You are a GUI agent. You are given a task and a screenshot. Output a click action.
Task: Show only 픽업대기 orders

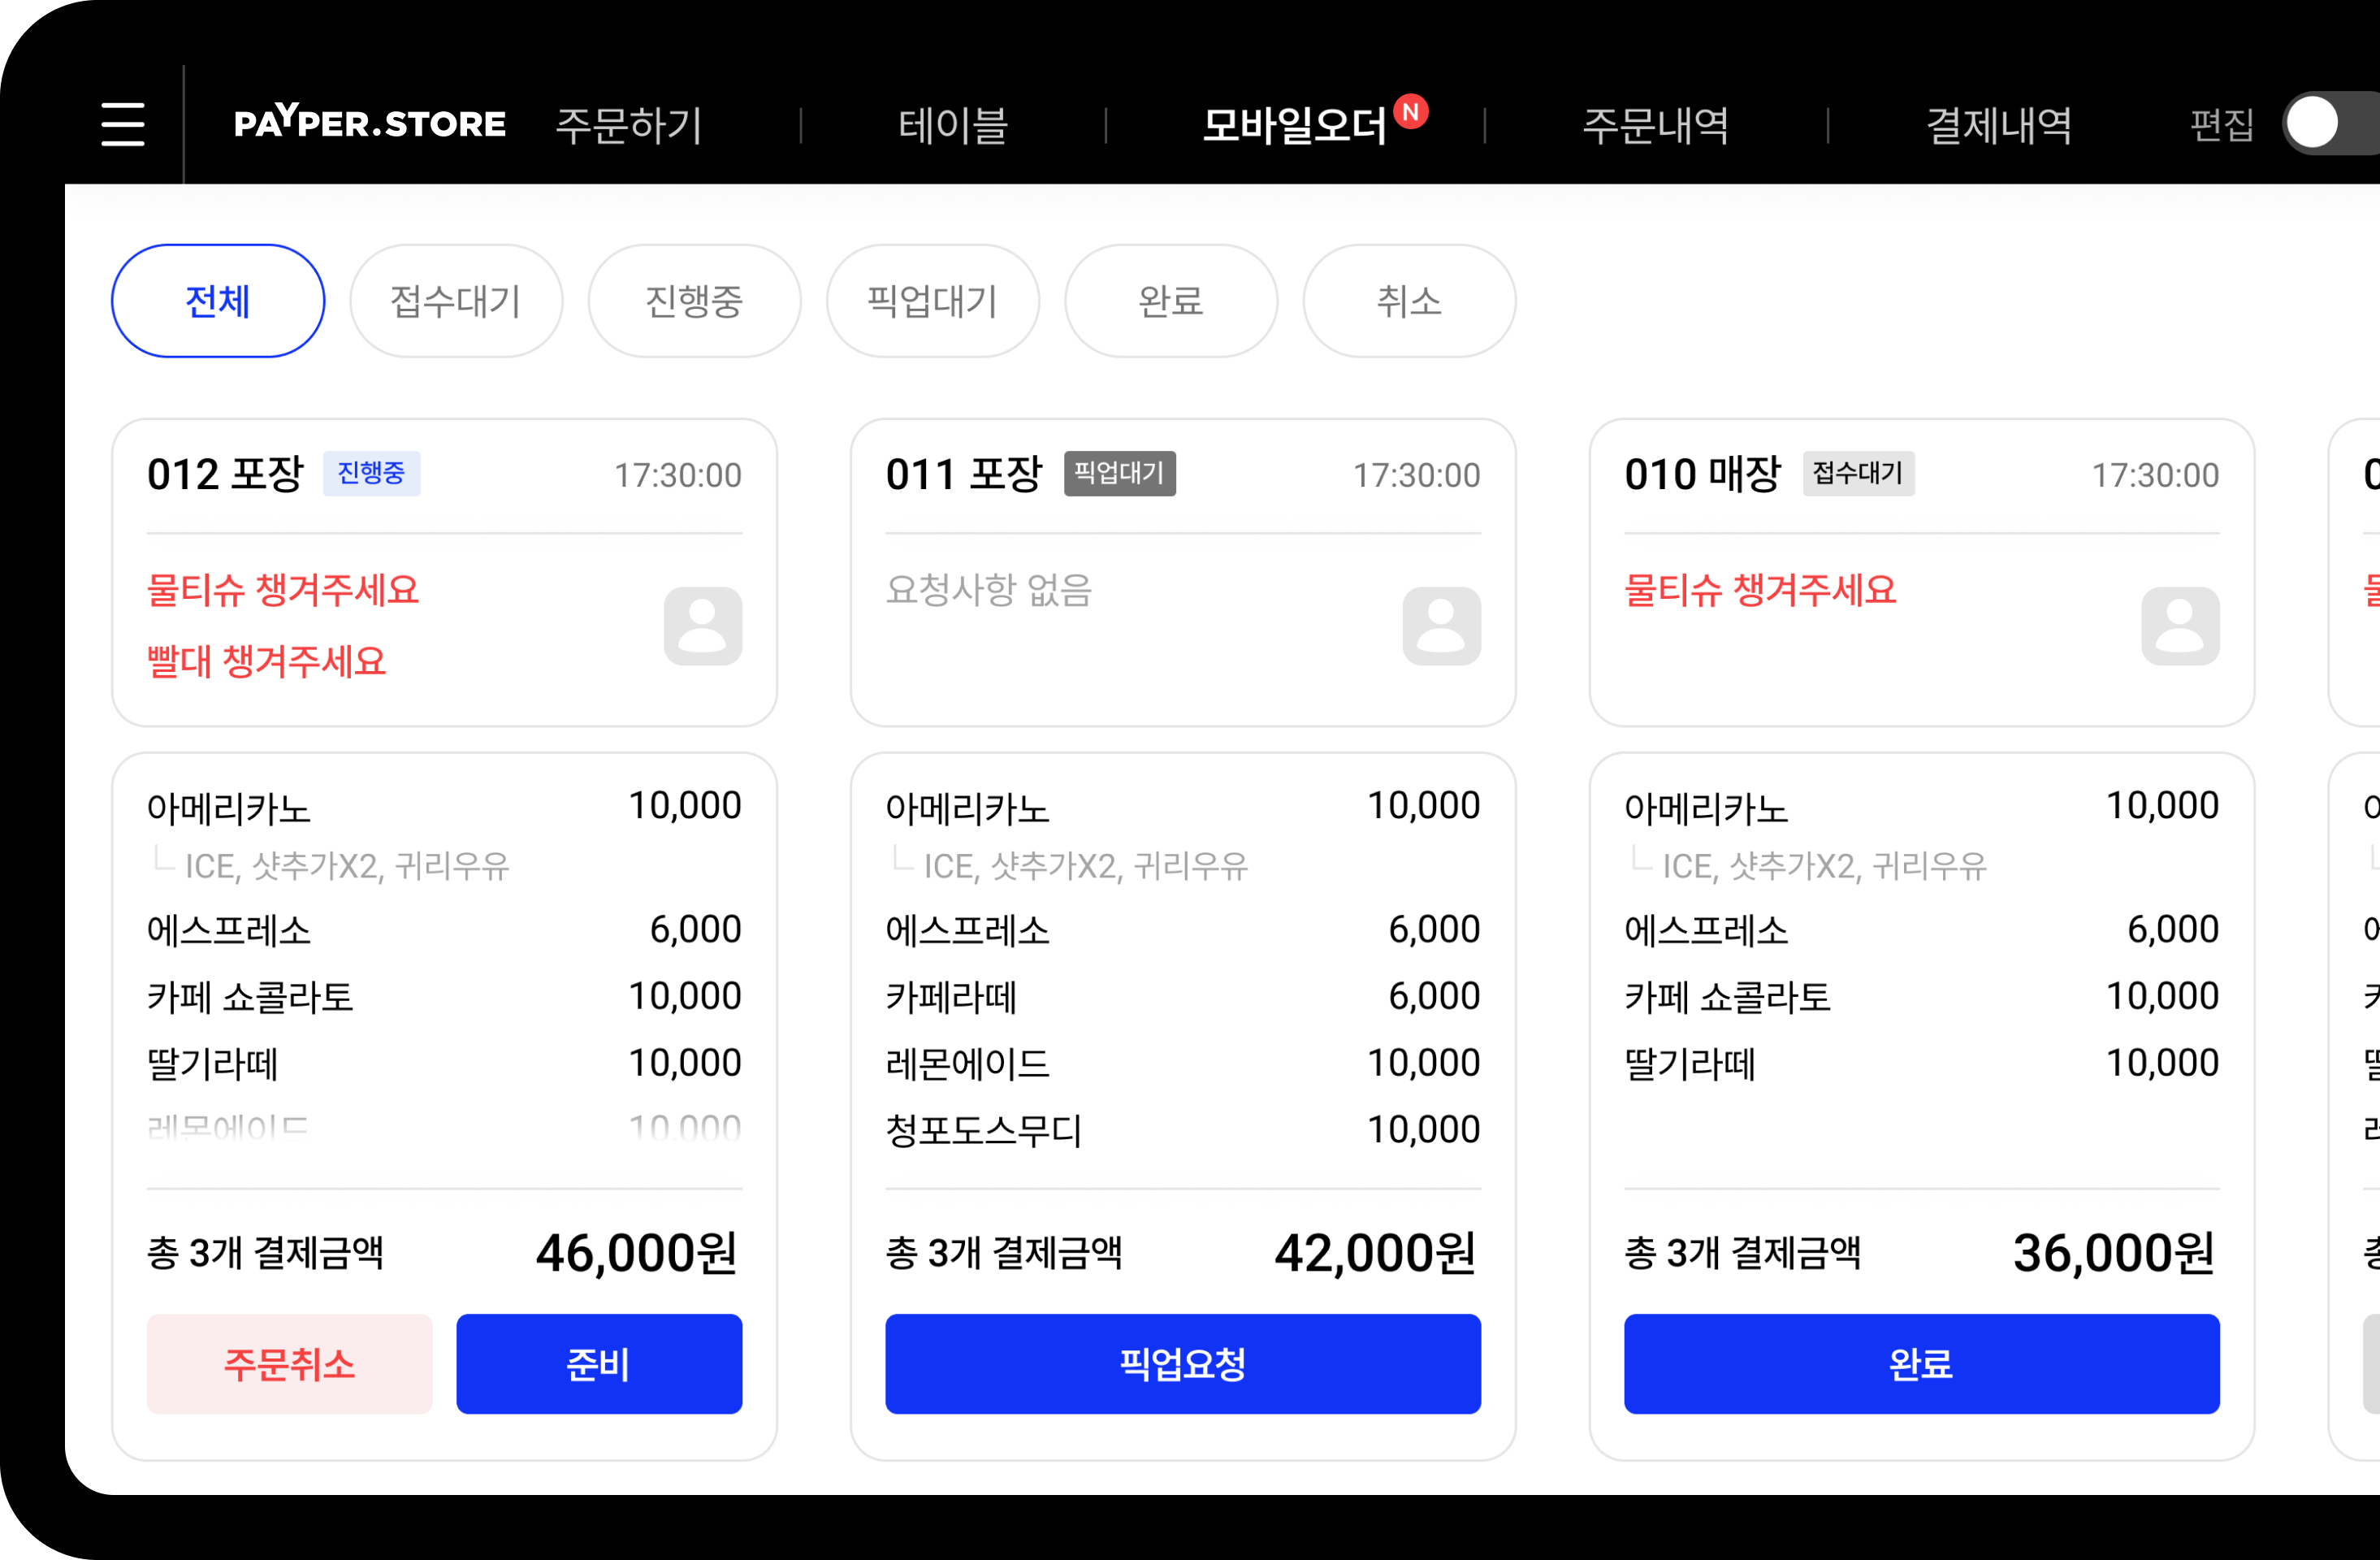[932, 301]
